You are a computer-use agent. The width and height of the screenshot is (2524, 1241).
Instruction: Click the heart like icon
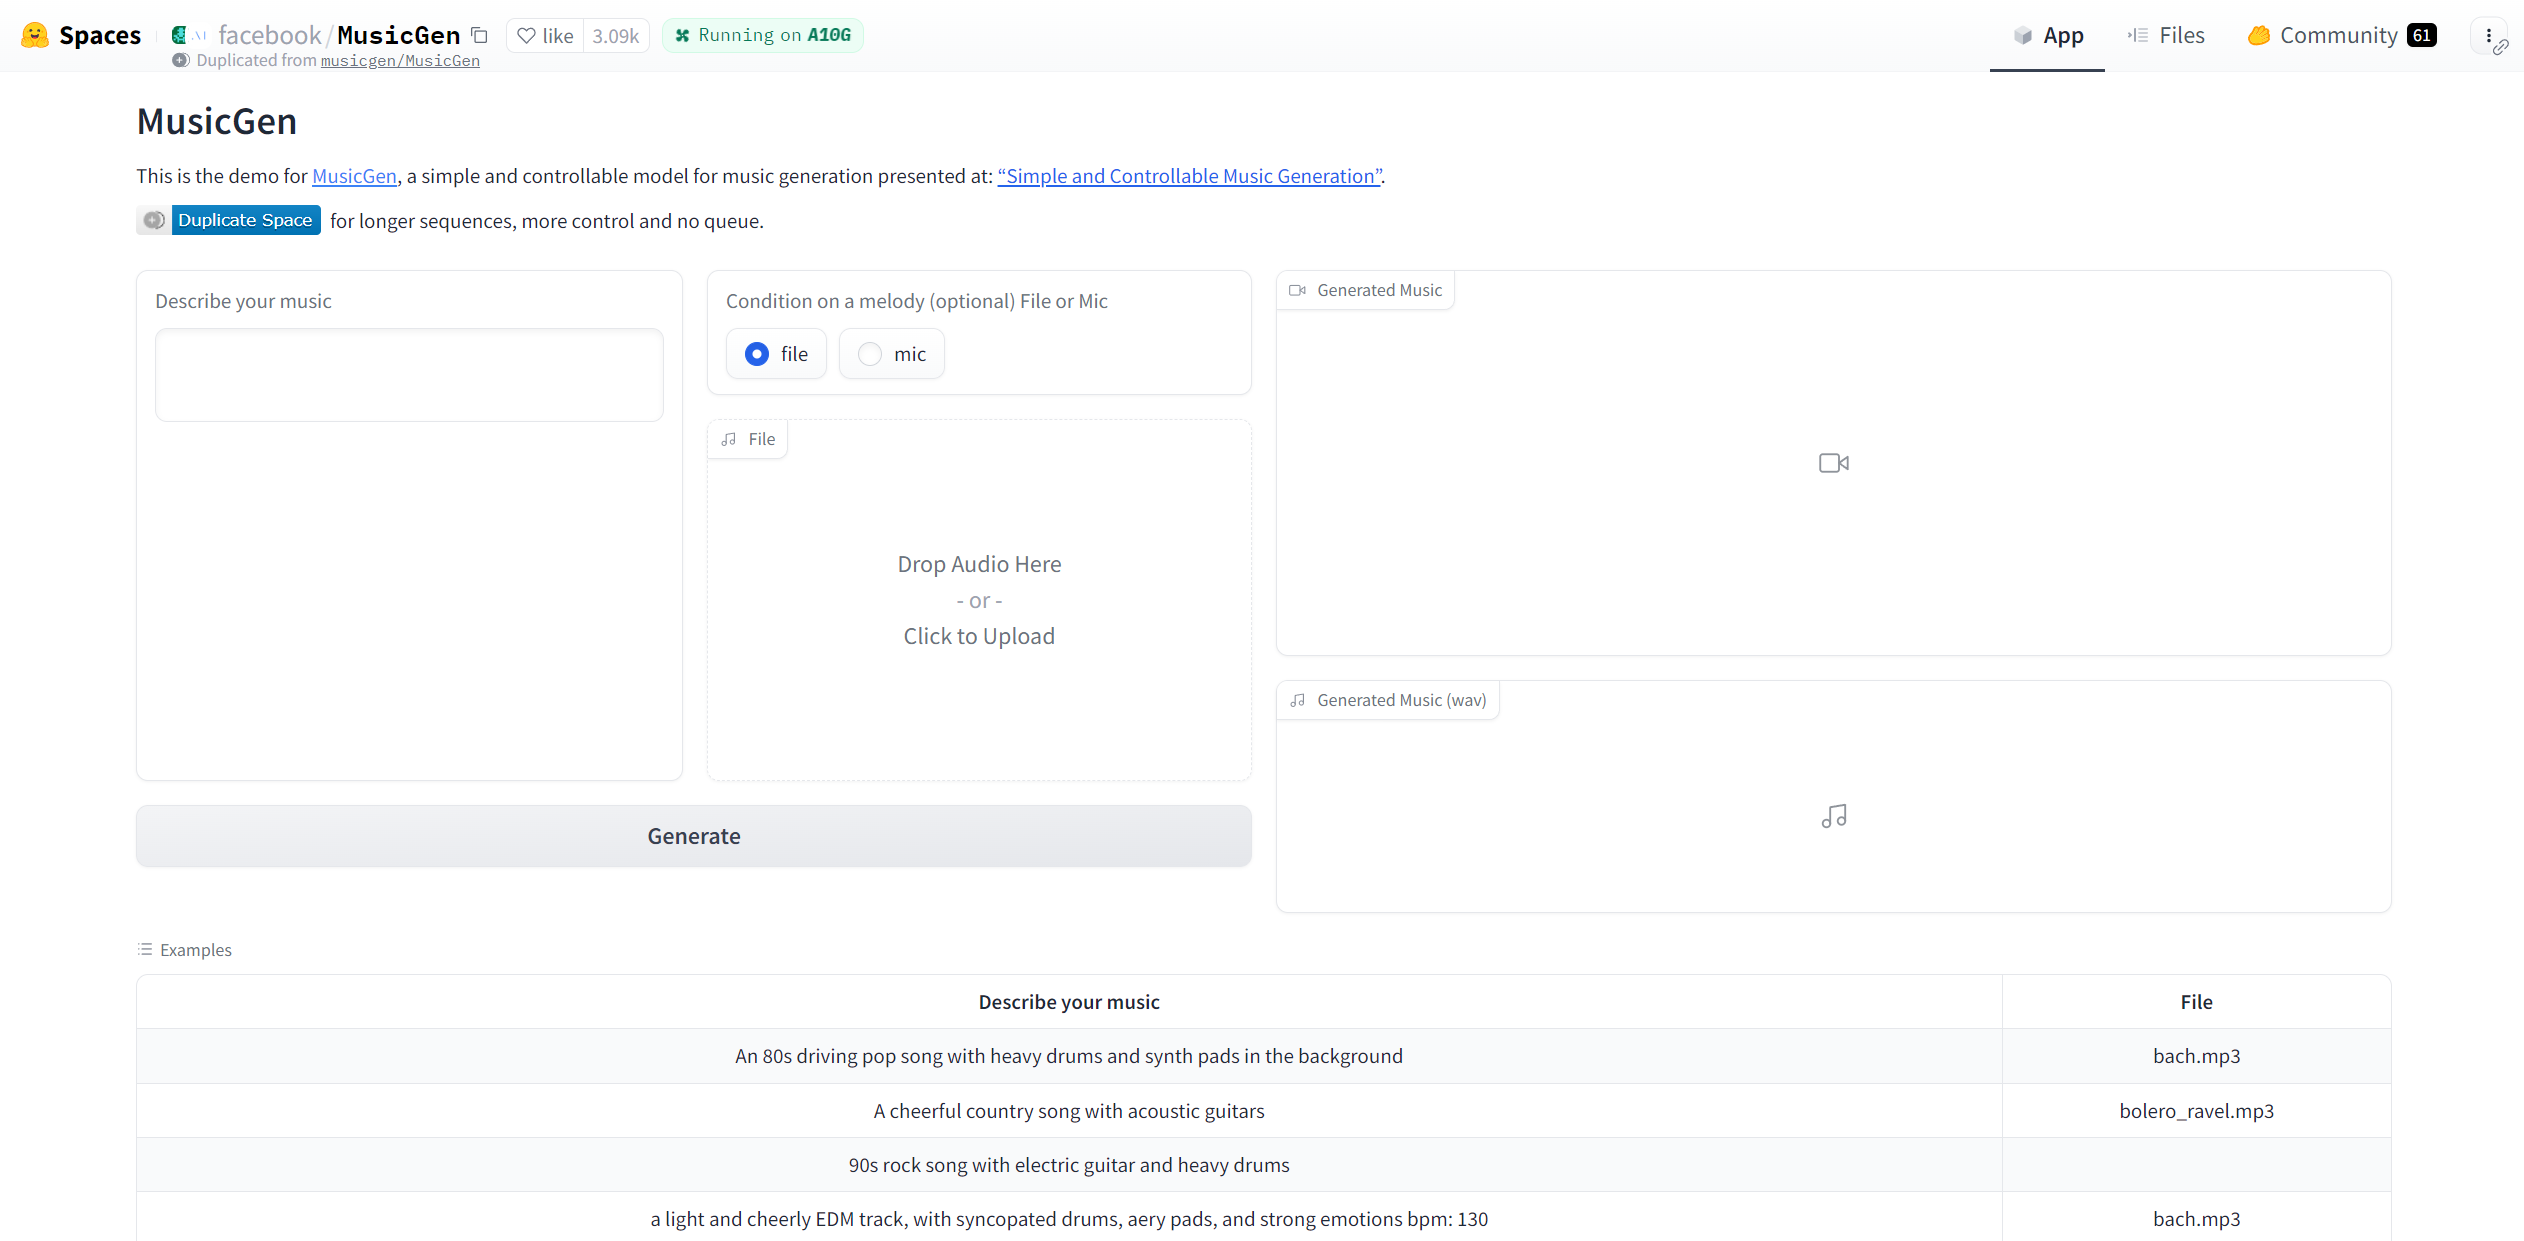(x=526, y=36)
